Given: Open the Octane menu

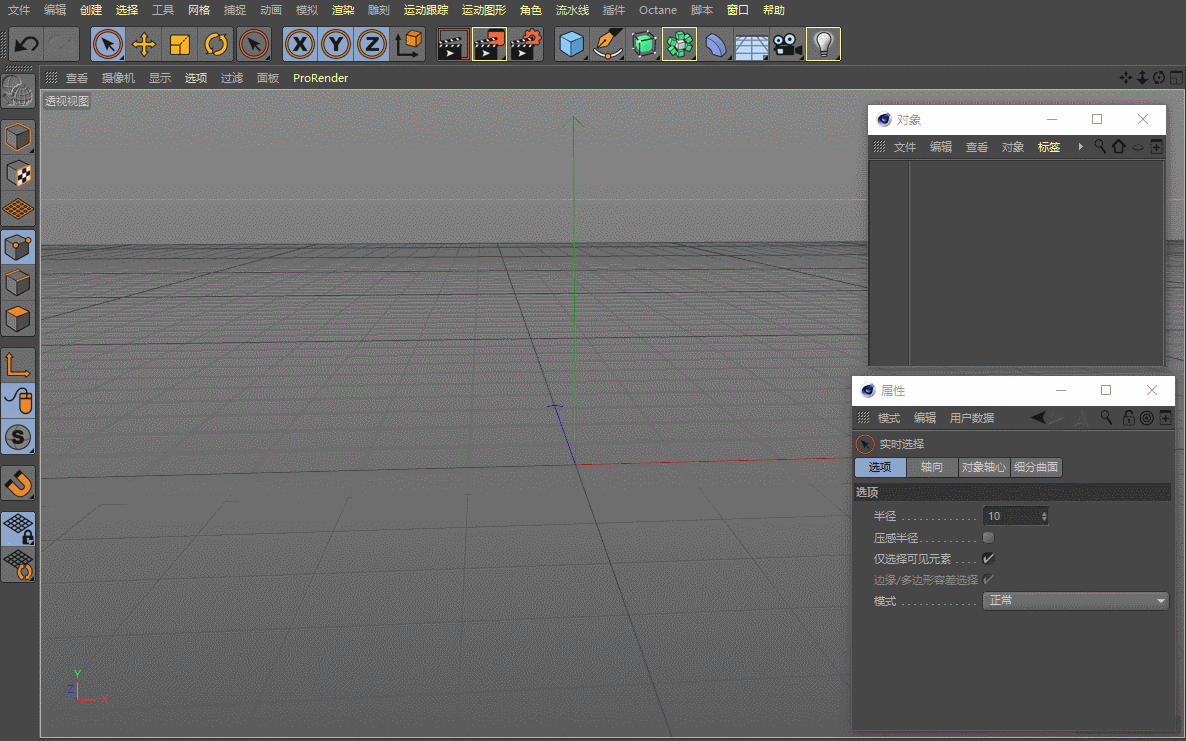Looking at the screenshot, I should [658, 10].
